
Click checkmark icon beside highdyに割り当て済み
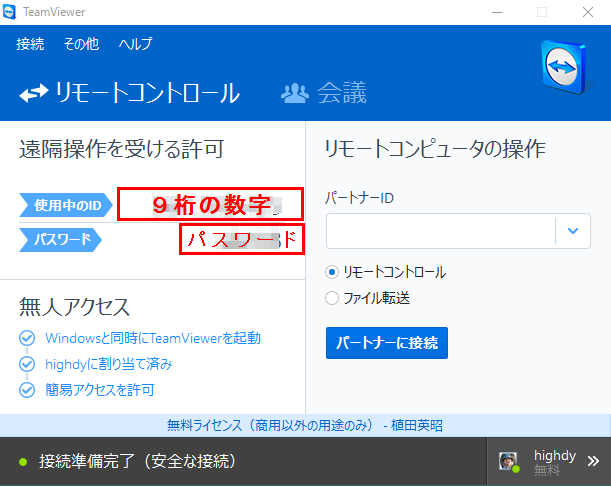[27, 364]
